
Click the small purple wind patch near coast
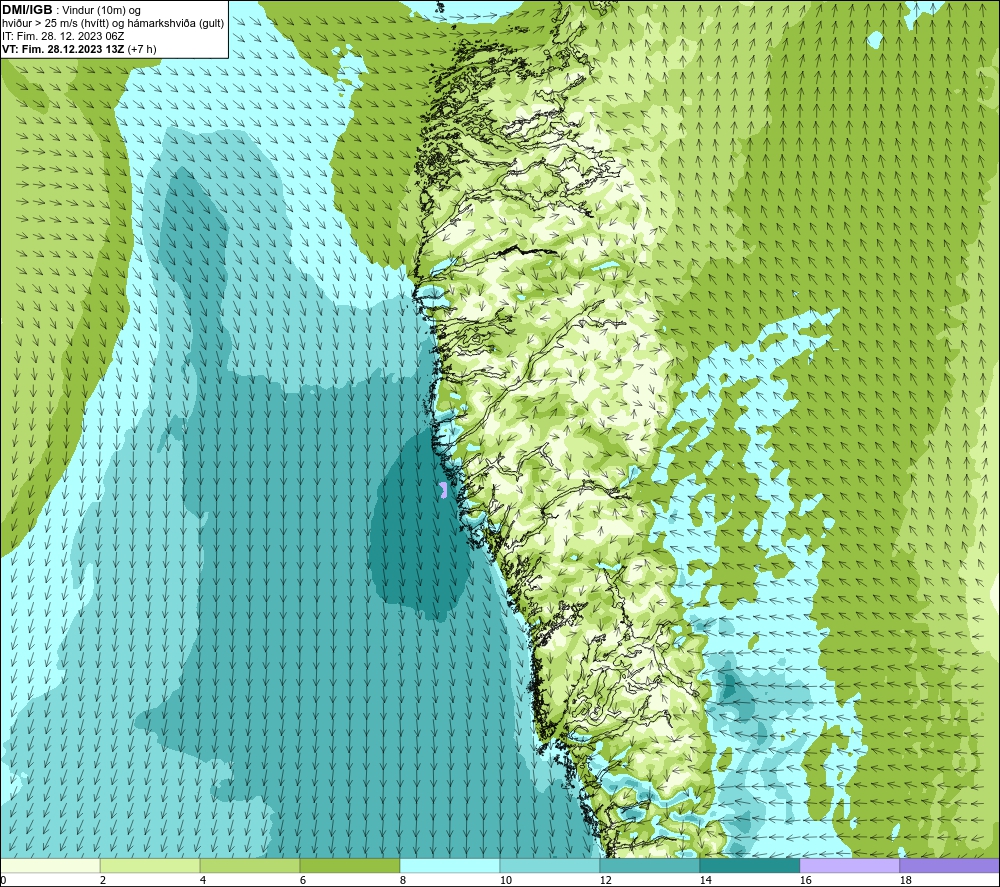pyautogui.click(x=443, y=490)
